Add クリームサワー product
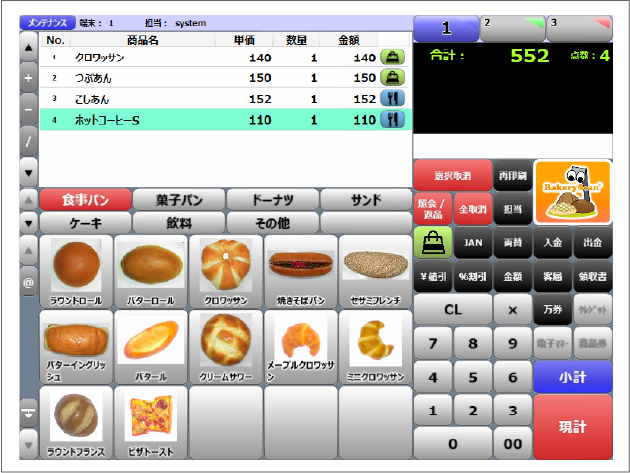The height and width of the screenshot is (473, 630). (226, 348)
